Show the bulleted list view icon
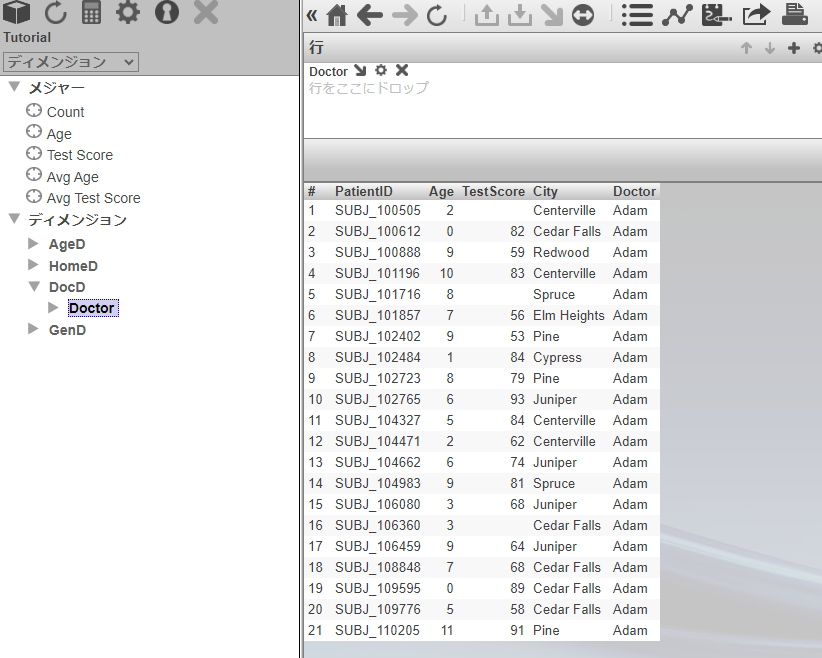Viewport: 822px width, 658px height. pyautogui.click(x=637, y=15)
